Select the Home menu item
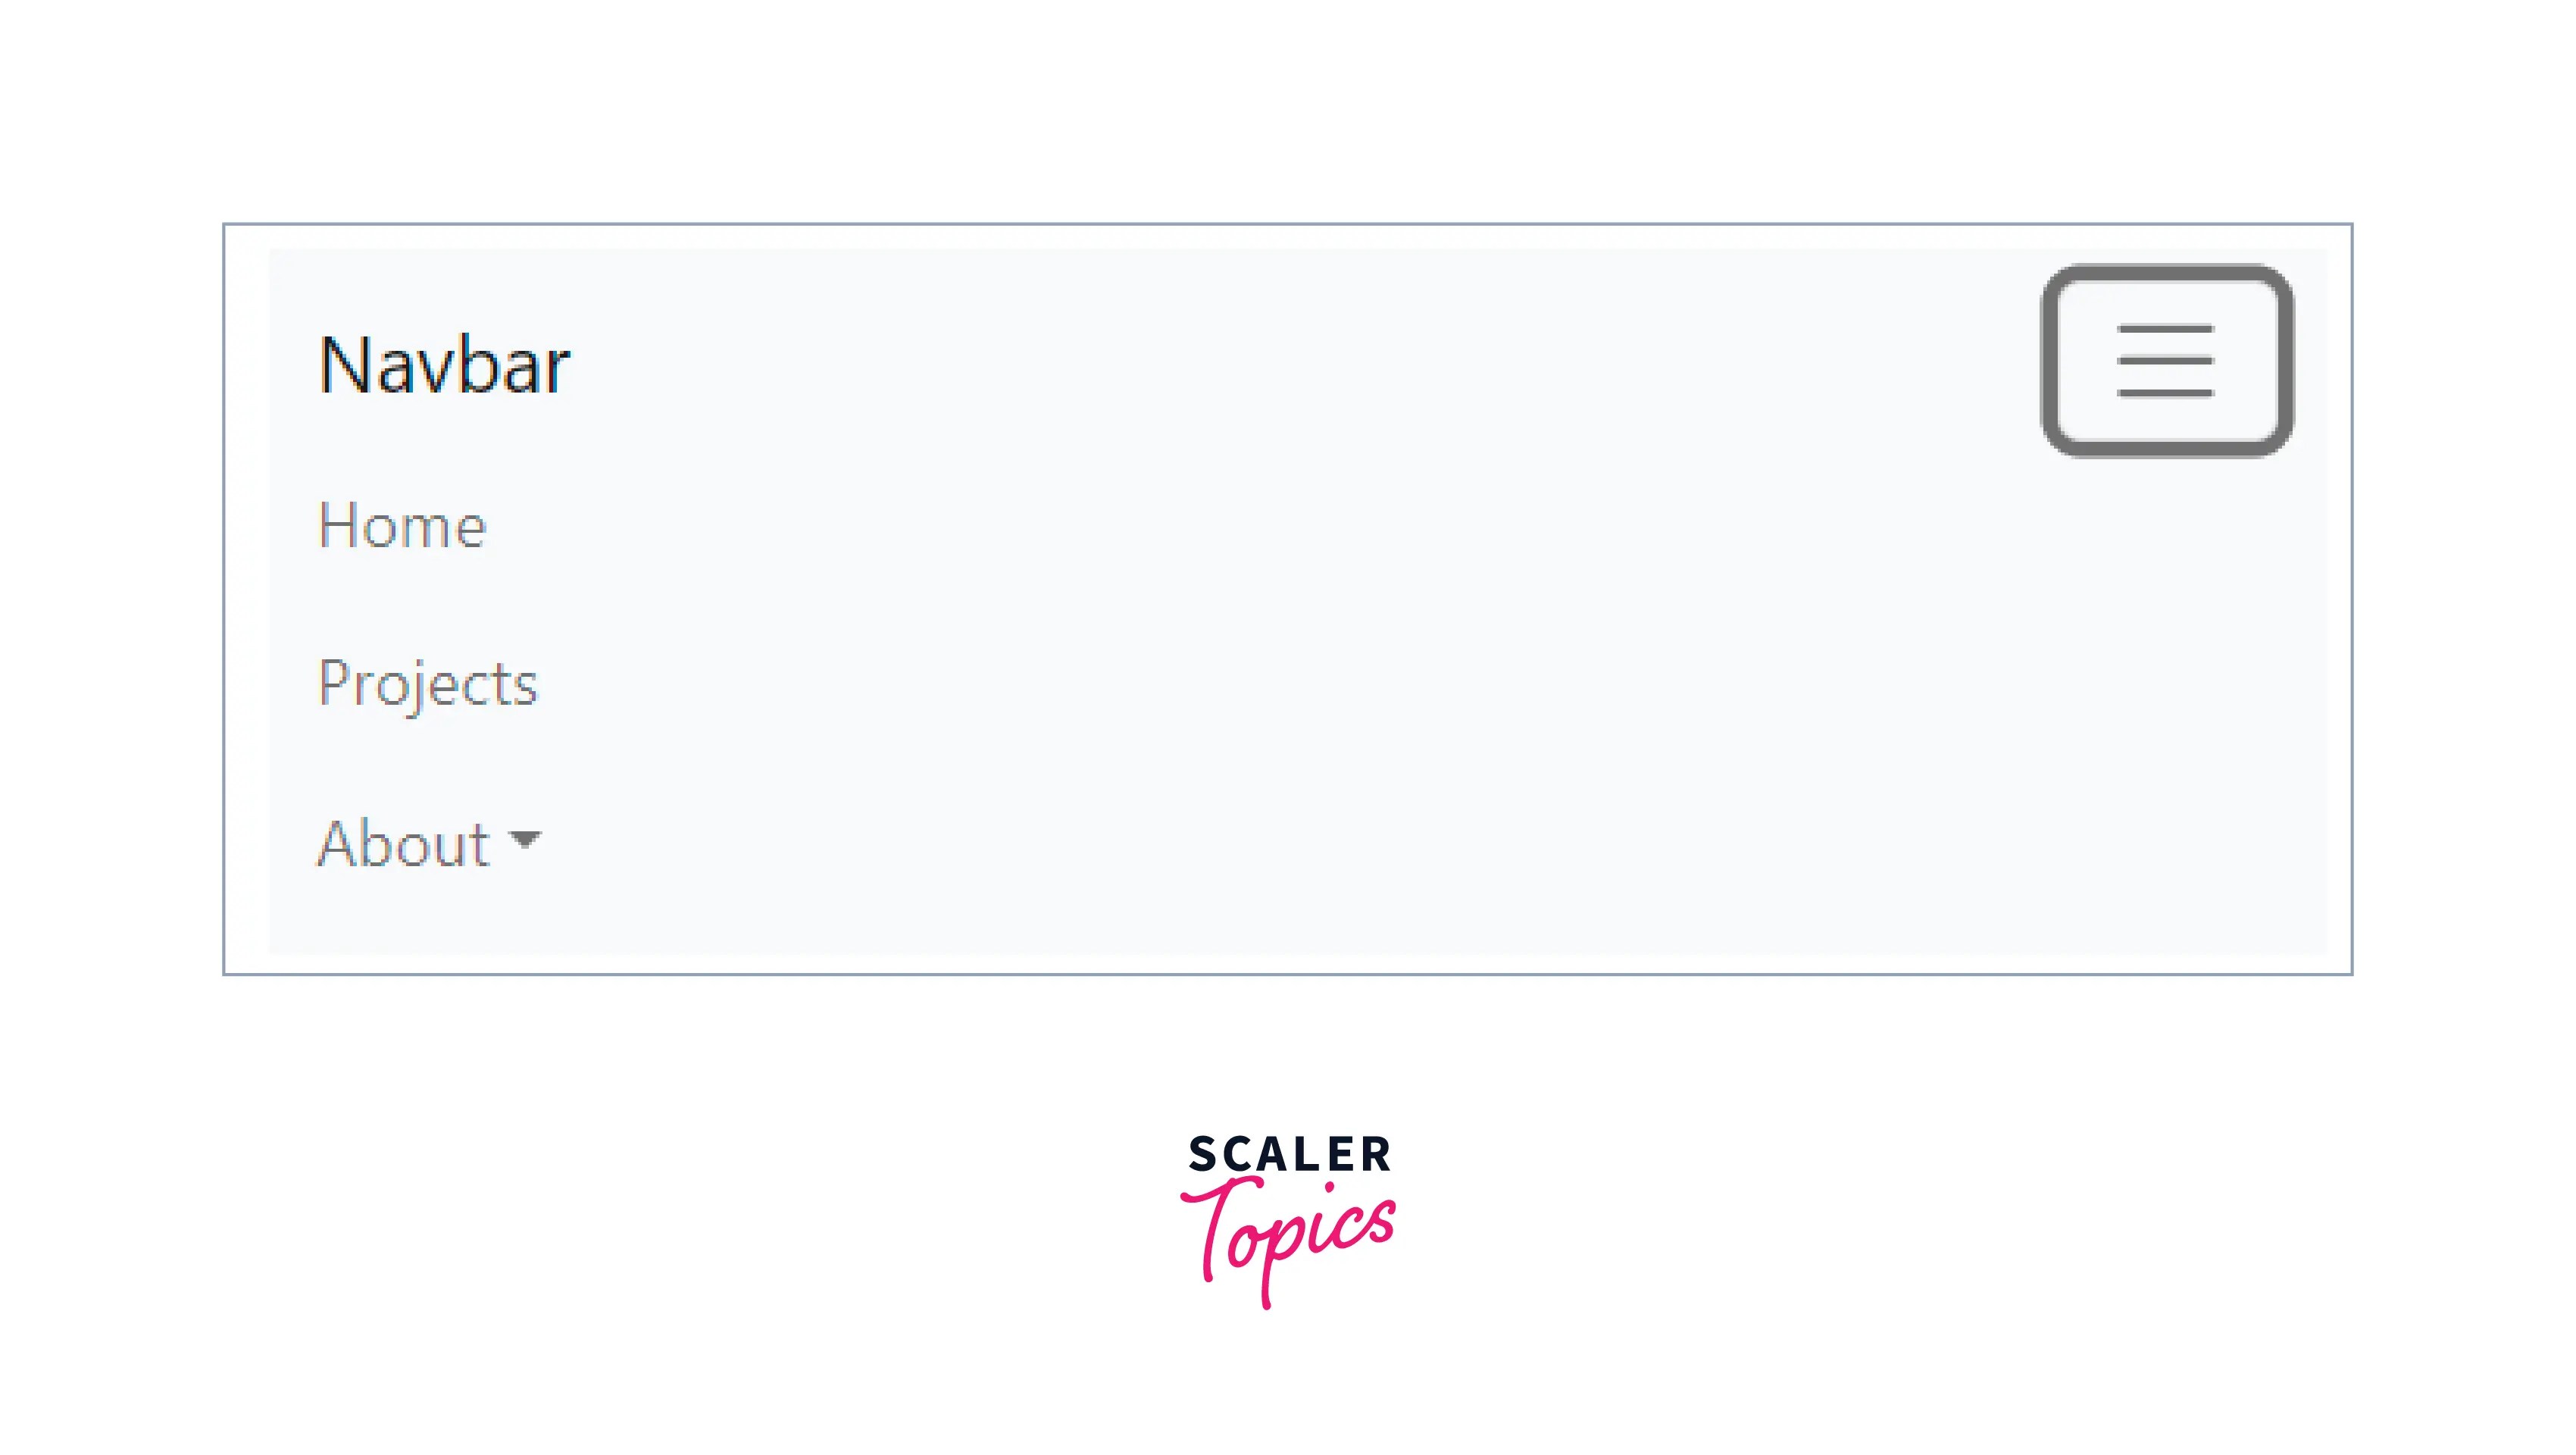Image resolution: width=2576 pixels, height=1455 pixels. 400,525
